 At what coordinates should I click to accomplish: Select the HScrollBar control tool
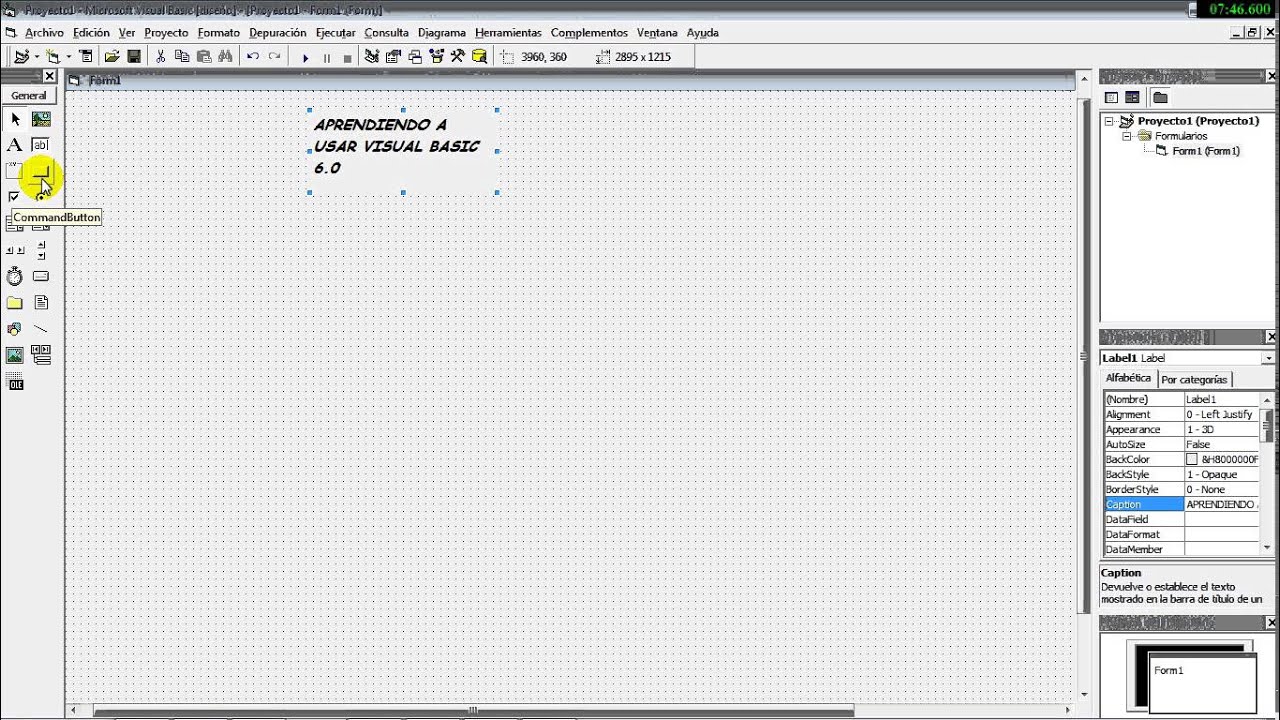[15, 250]
